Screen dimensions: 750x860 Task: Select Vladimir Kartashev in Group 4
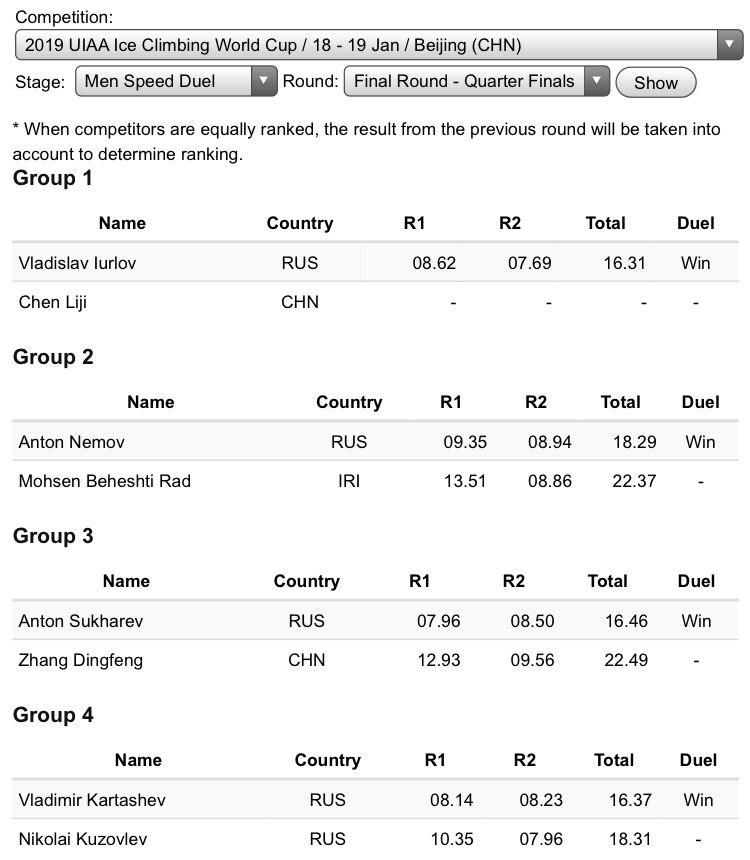pos(92,800)
